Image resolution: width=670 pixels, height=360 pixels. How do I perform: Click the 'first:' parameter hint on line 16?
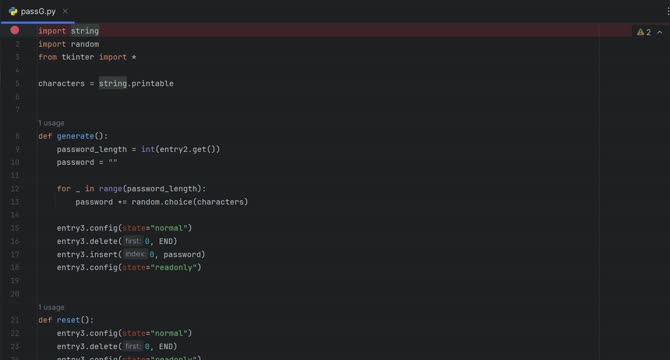pyautogui.click(x=132, y=241)
